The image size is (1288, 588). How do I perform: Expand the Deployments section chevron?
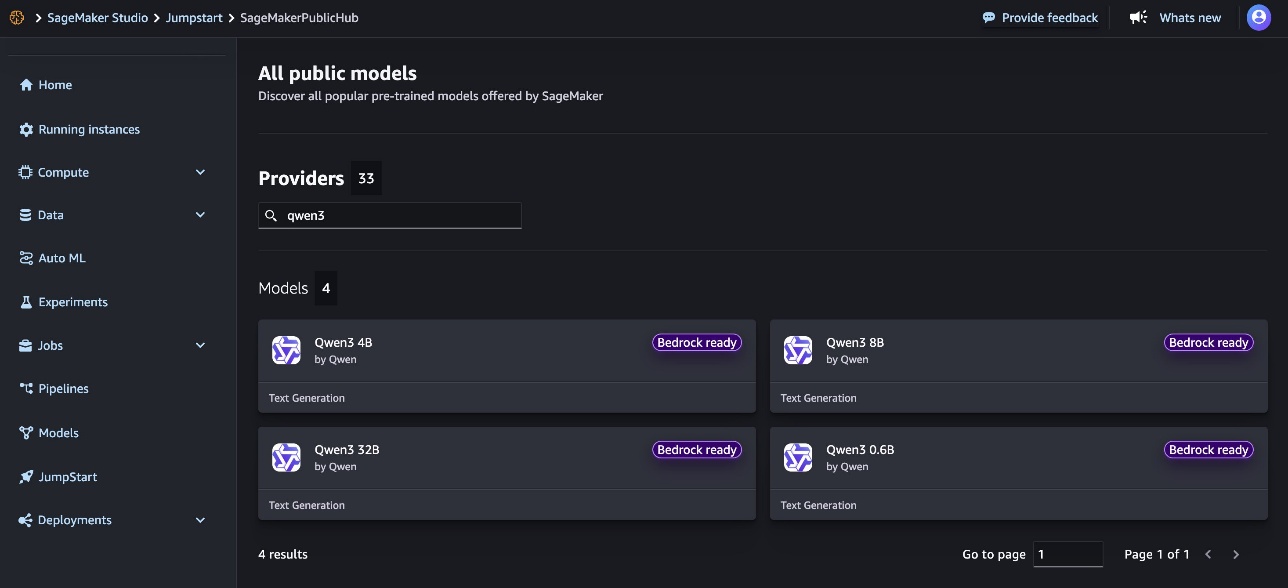pos(200,520)
